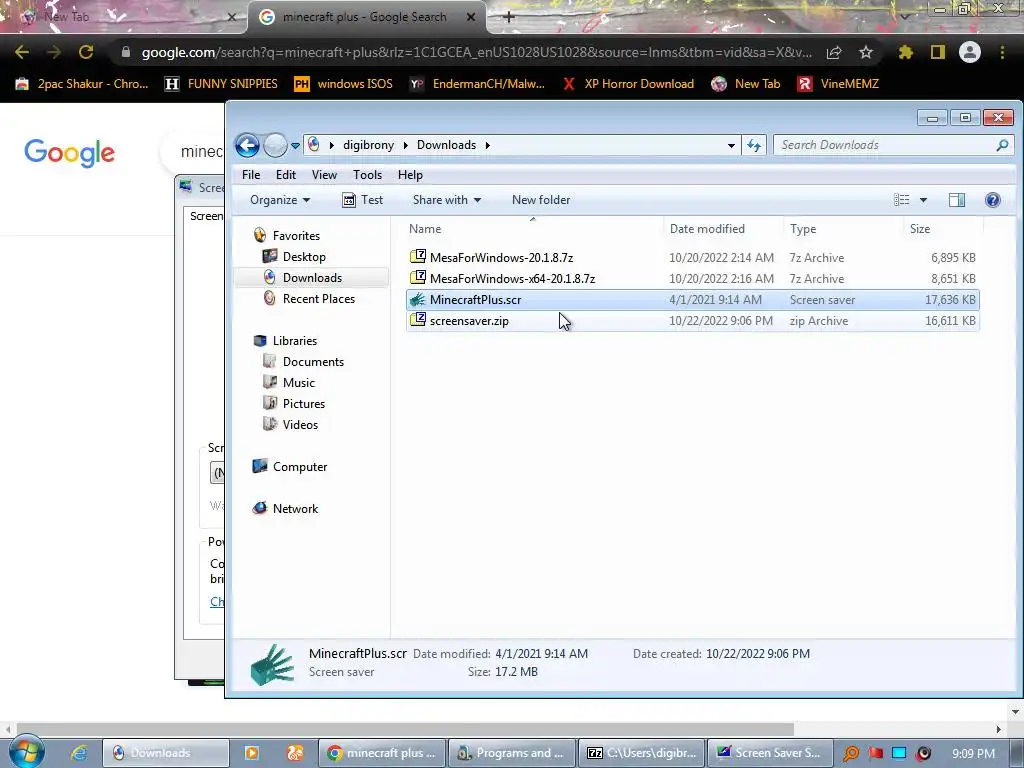
Task: Click digibrony in the address breadcrumb
Action: 368,145
